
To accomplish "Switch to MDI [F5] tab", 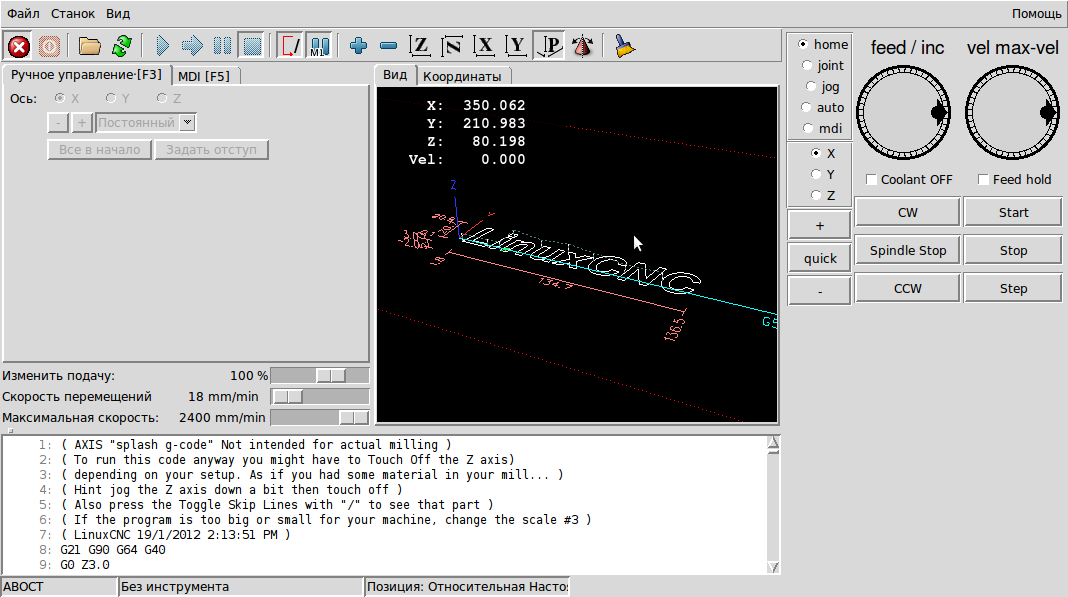I will 204,76.
